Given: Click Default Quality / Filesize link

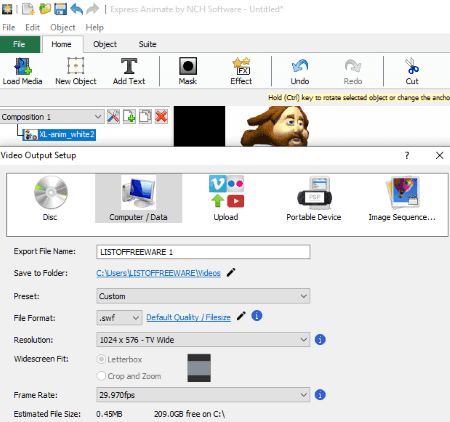Looking at the screenshot, I should point(188,317).
